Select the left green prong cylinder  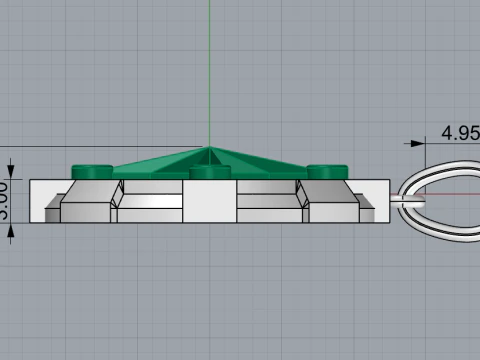point(92,172)
